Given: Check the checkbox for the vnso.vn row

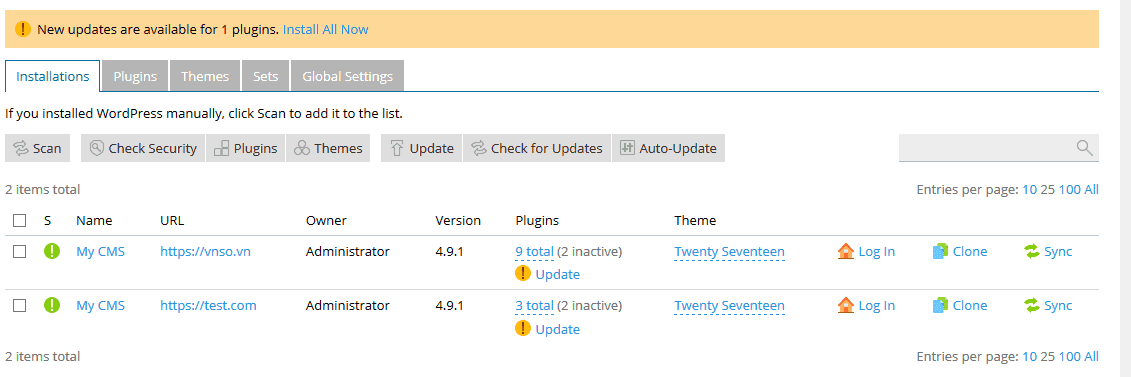Looking at the screenshot, I should tap(20, 252).
